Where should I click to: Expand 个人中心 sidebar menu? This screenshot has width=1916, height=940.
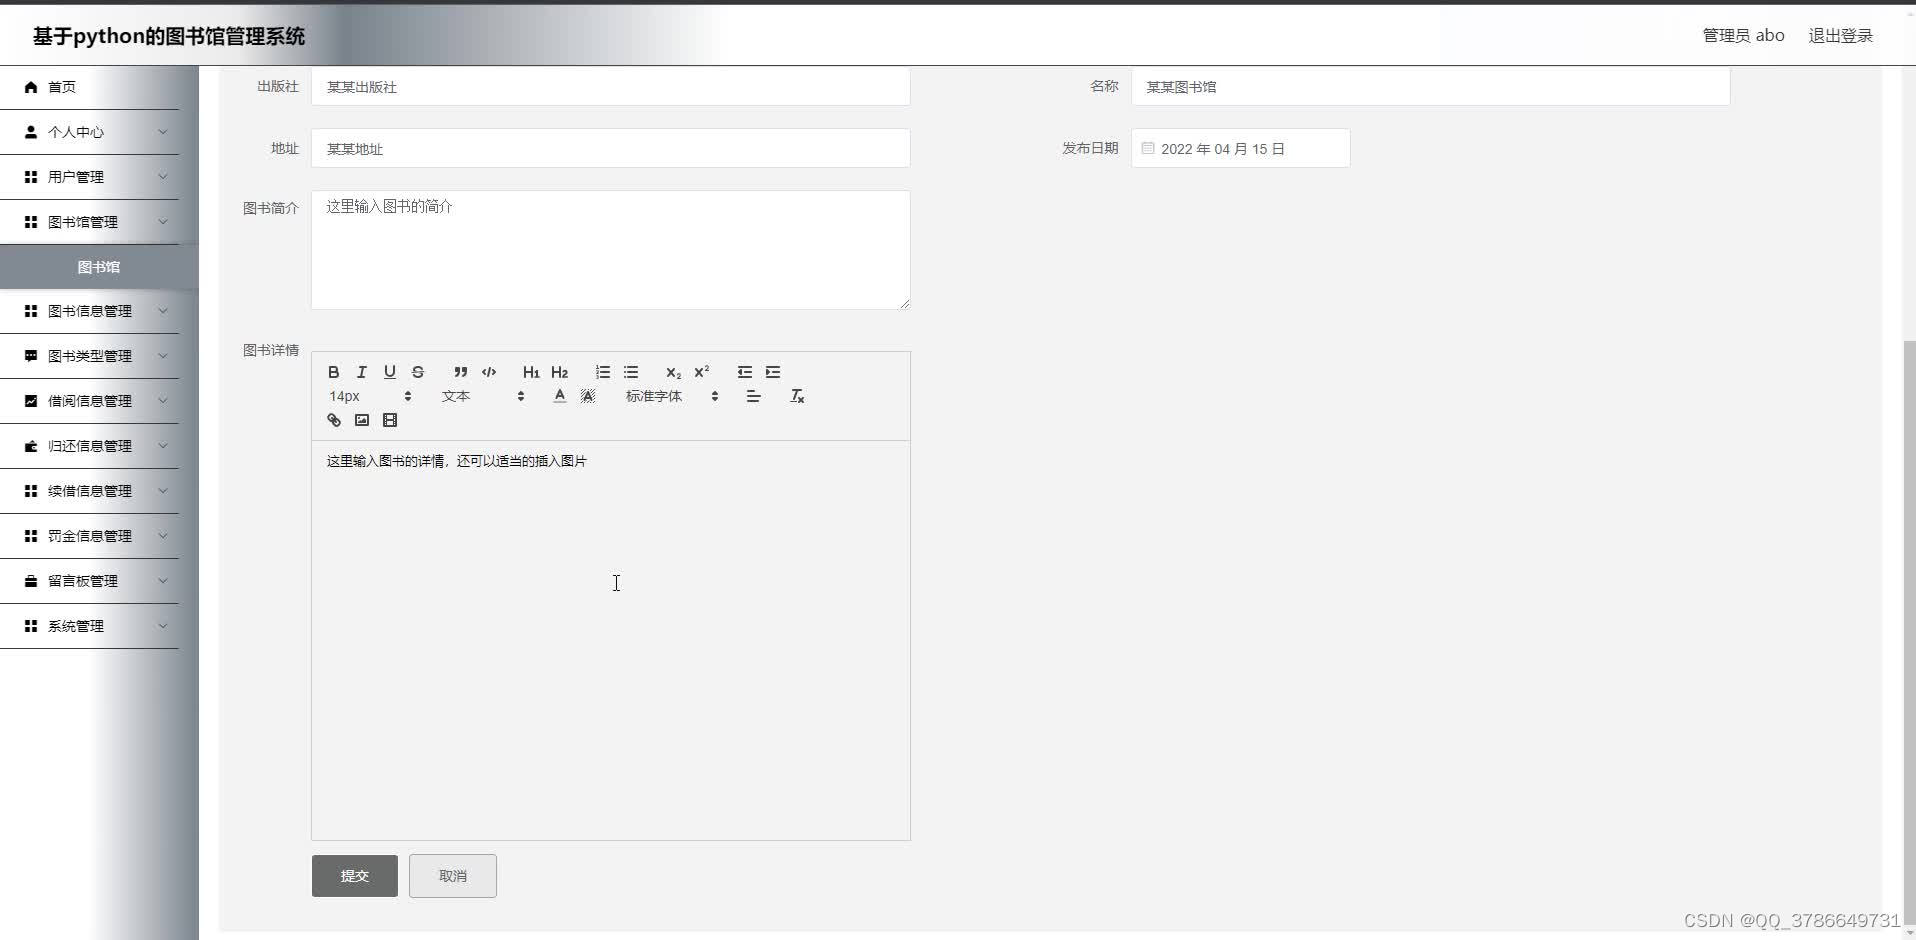click(x=90, y=132)
